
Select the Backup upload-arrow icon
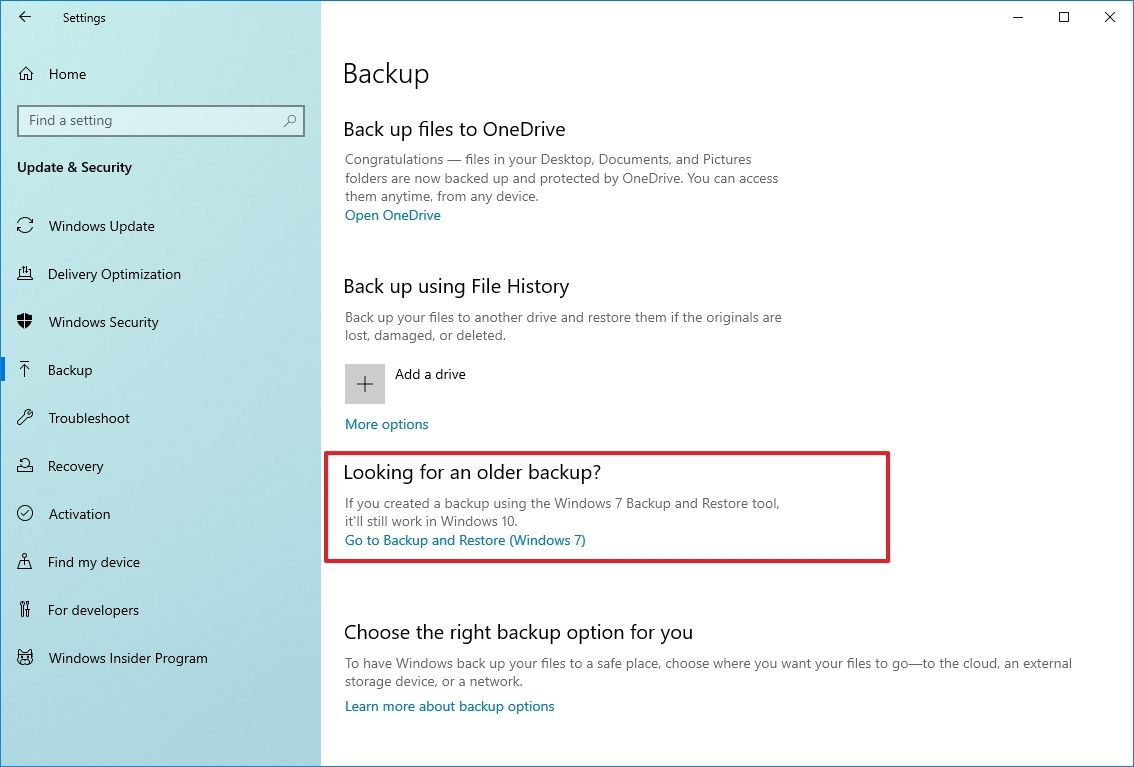point(25,370)
